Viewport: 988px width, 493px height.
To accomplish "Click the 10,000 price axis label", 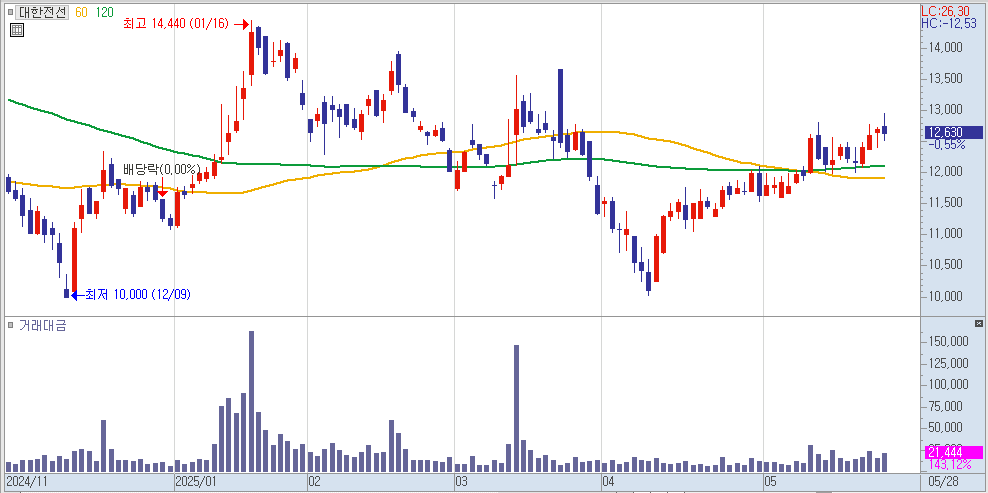I will 947,296.
